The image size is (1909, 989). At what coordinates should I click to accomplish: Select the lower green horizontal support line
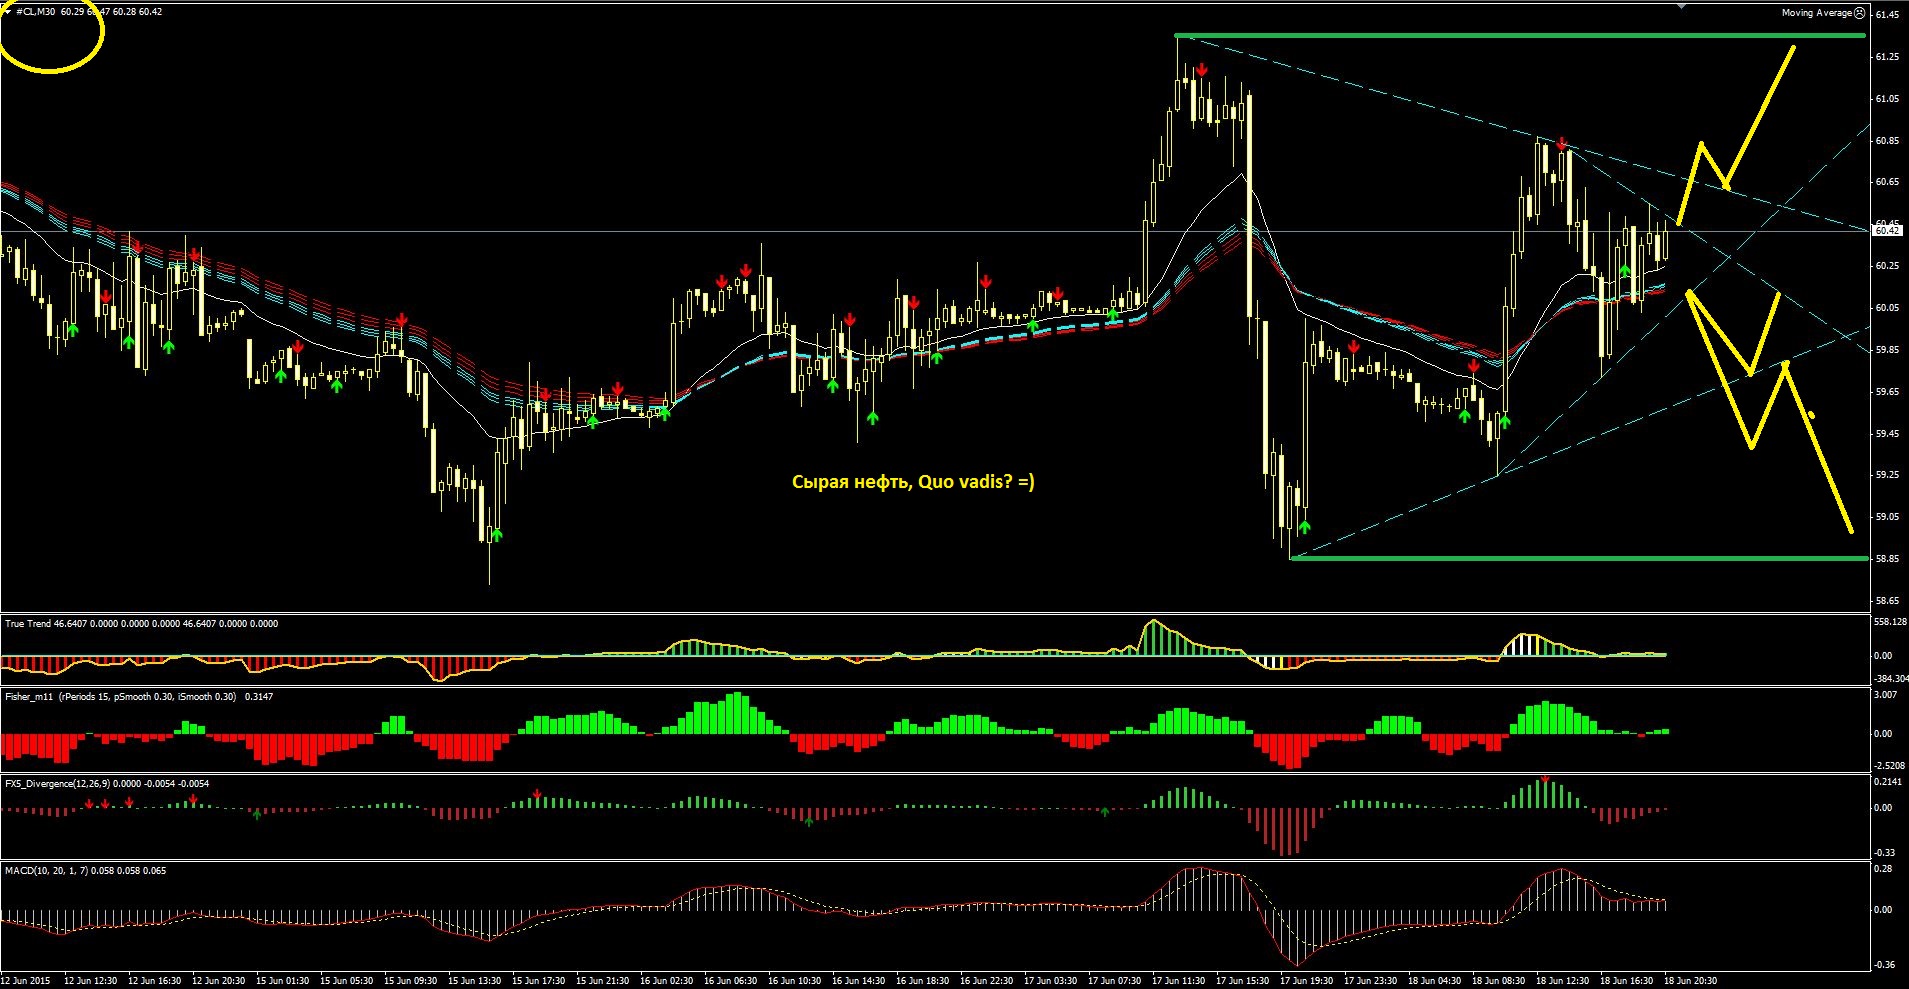(1579, 558)
